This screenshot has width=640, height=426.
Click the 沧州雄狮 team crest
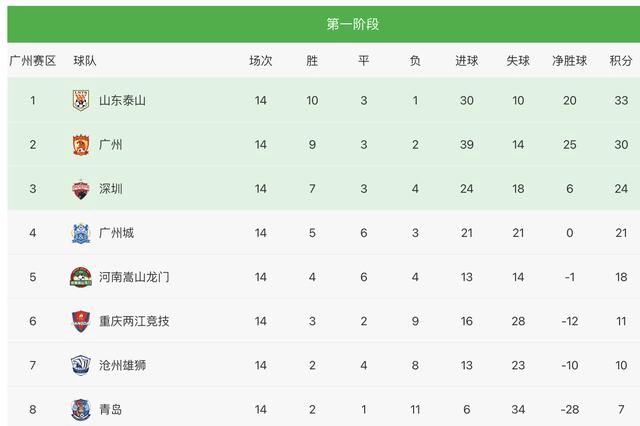click(x=81, y=365)
